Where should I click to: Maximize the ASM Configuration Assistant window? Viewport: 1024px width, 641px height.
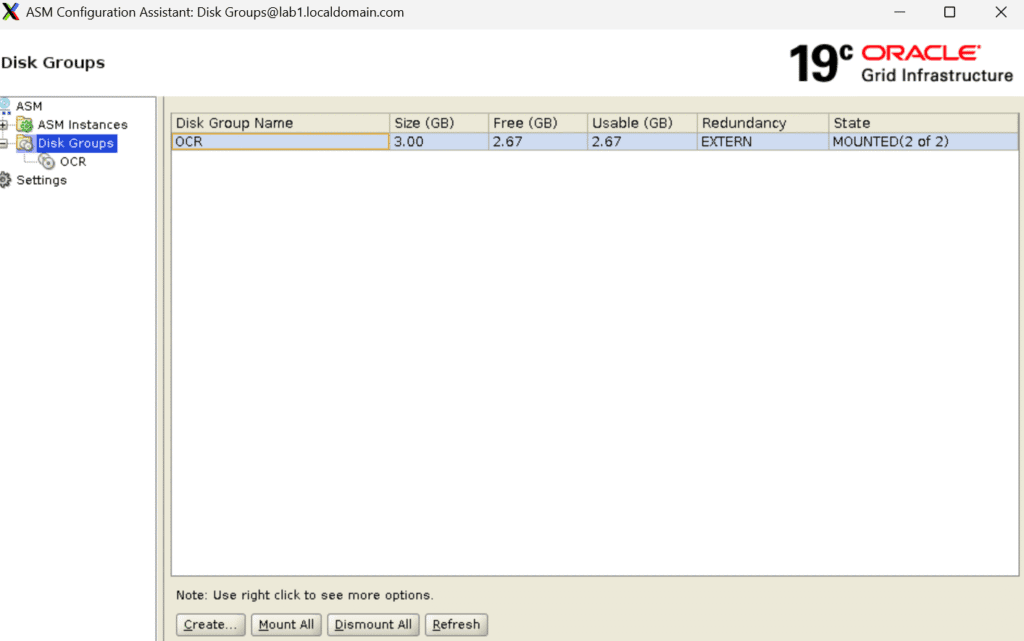(x=950, y=12)
